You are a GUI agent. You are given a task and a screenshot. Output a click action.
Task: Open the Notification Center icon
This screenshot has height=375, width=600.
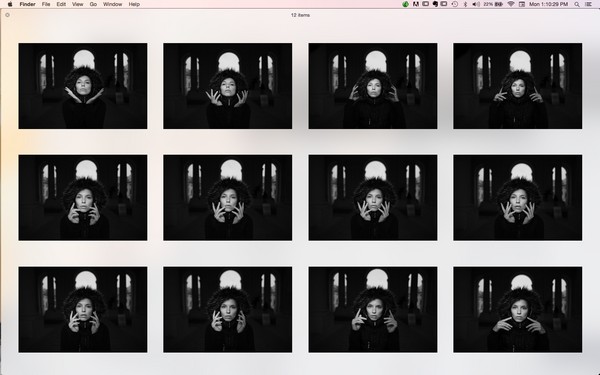pyautogui.click(x=589, y=4)
